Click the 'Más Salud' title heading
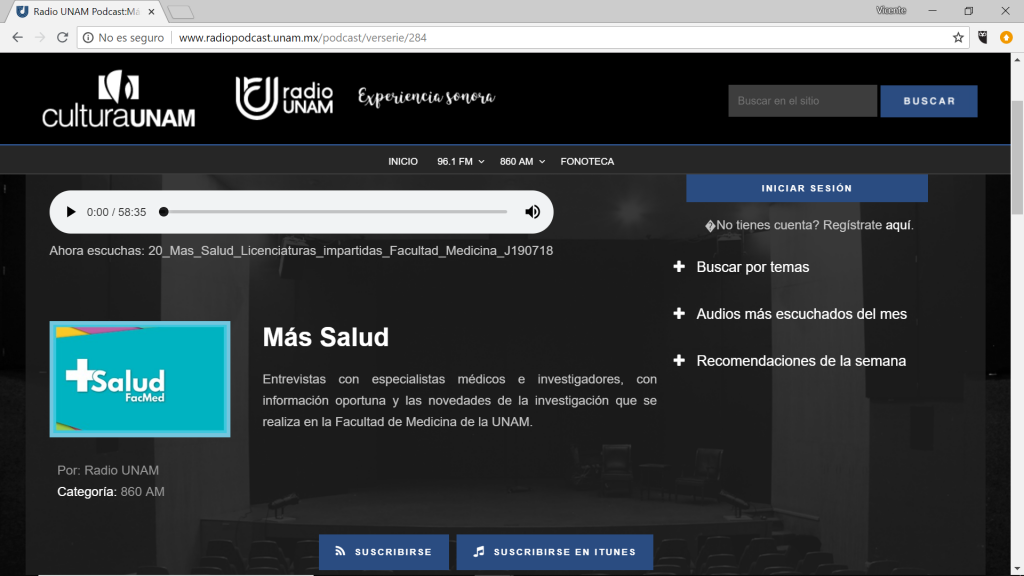Image resolution: width=1024 pixels, height=576 pixels. pyautogui.click(x=326, y=337)
